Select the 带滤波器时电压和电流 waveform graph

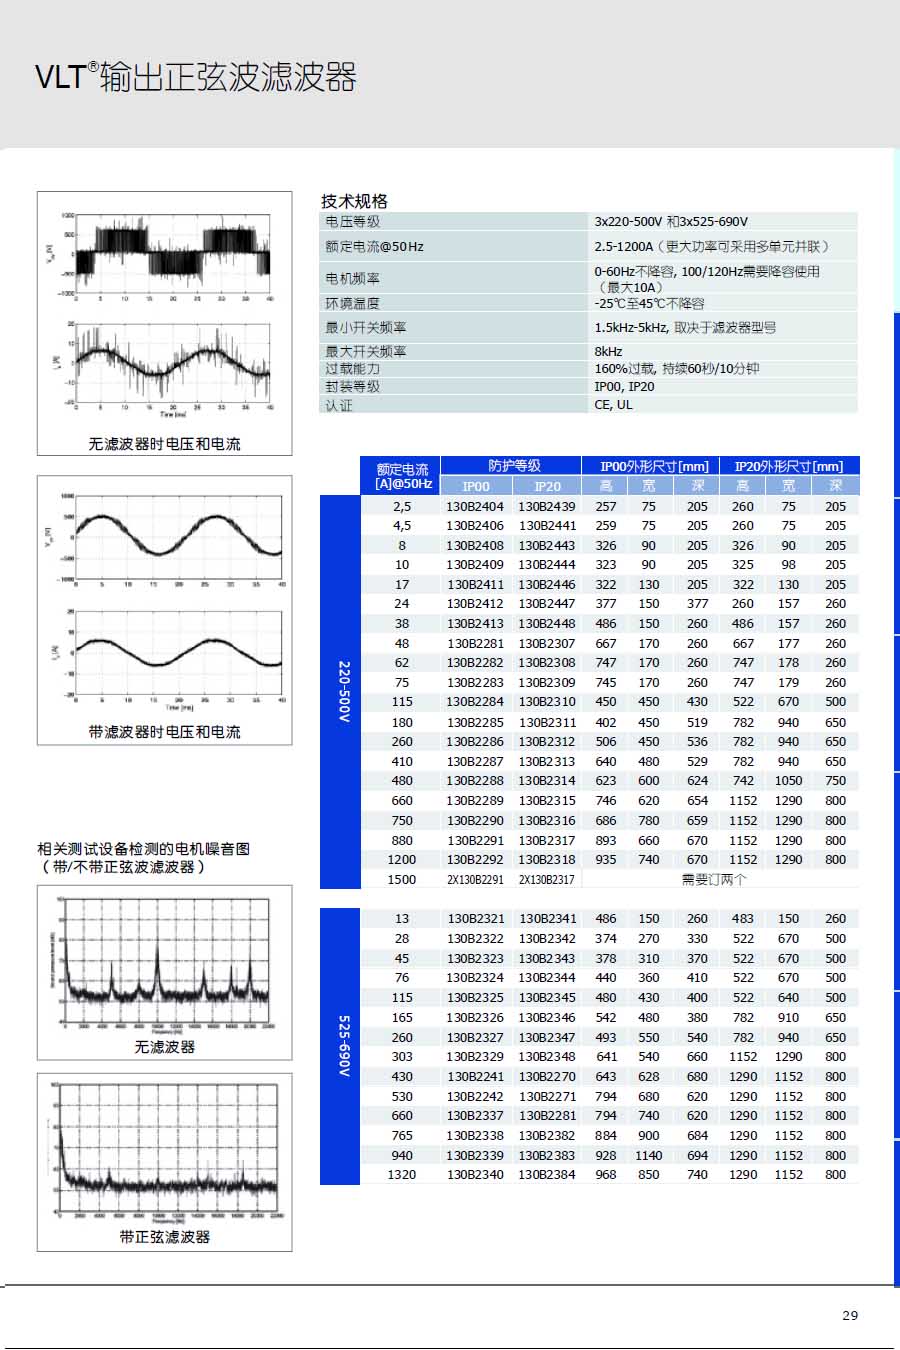(165, 600)
